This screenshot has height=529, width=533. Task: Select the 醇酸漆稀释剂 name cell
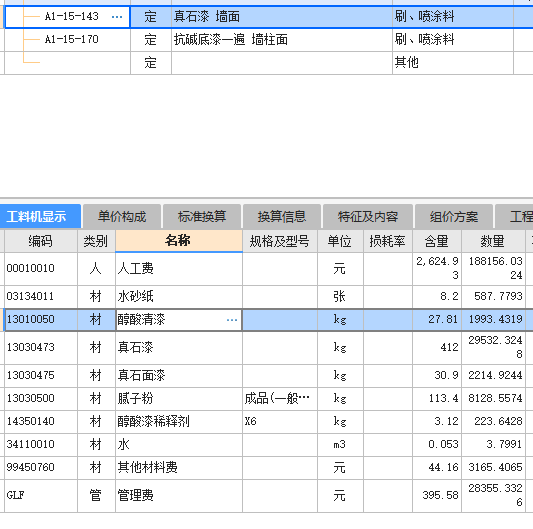[179, 422]
